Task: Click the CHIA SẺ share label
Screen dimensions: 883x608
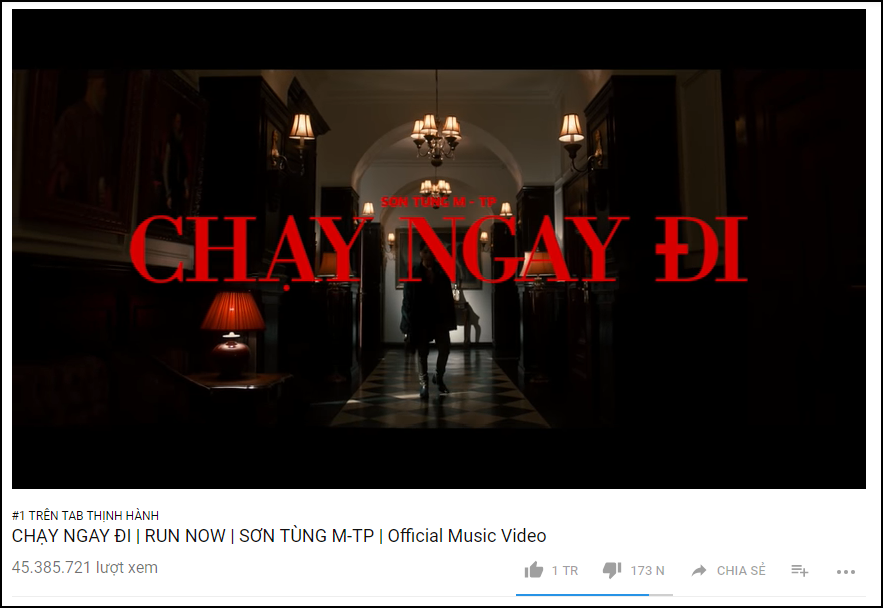Action: [x=741, y=571]
